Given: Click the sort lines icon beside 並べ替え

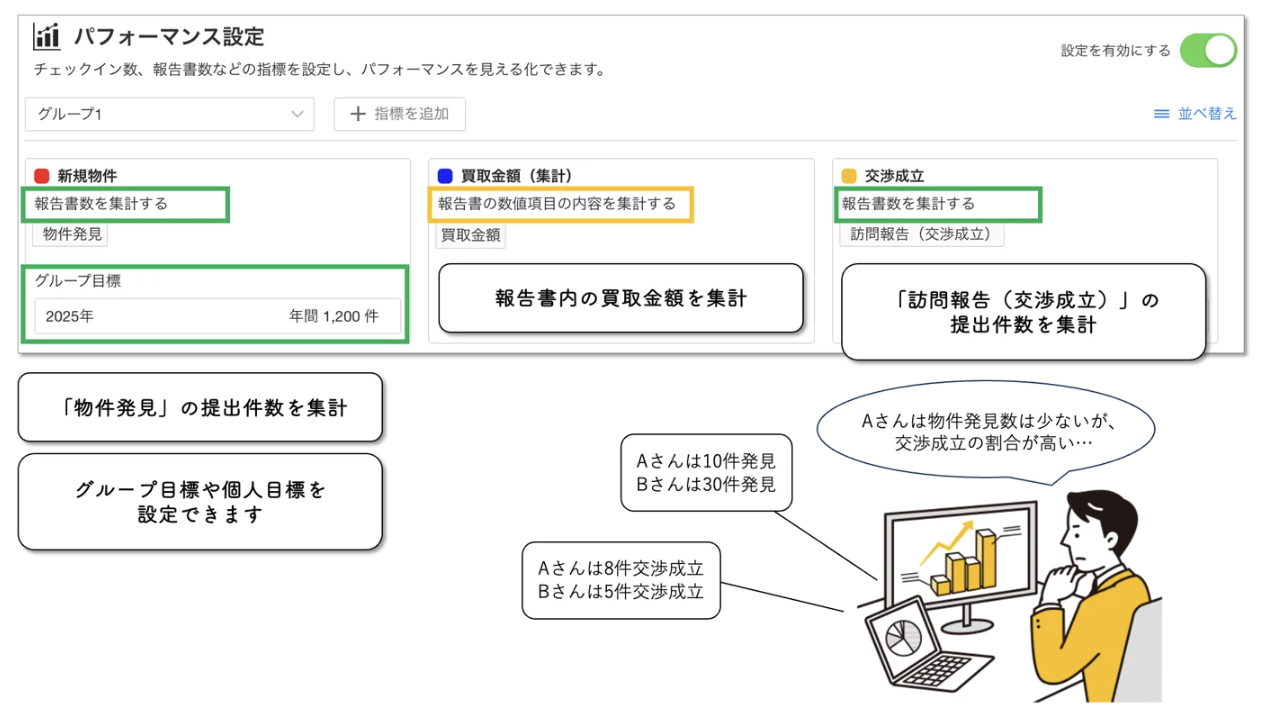Looking at the screenshot, I should (1162, 114).
